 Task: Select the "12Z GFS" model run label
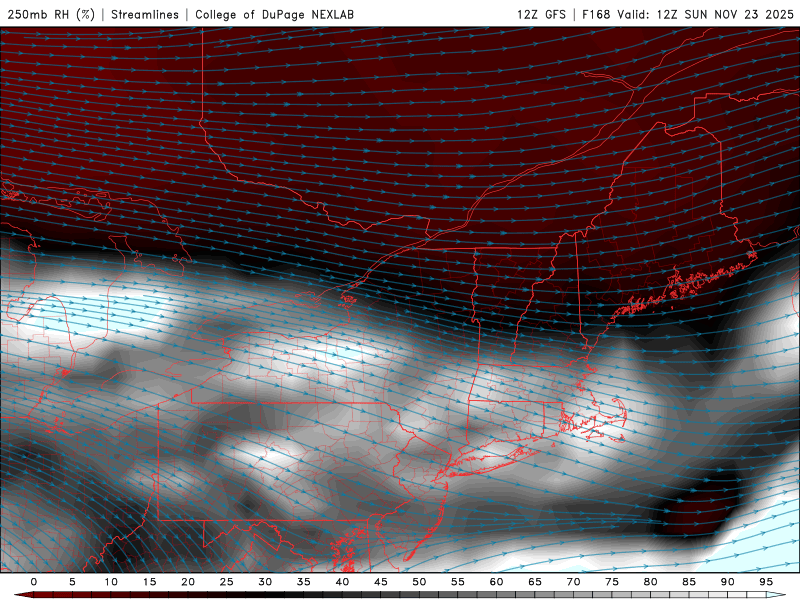[x=541, y=14]
